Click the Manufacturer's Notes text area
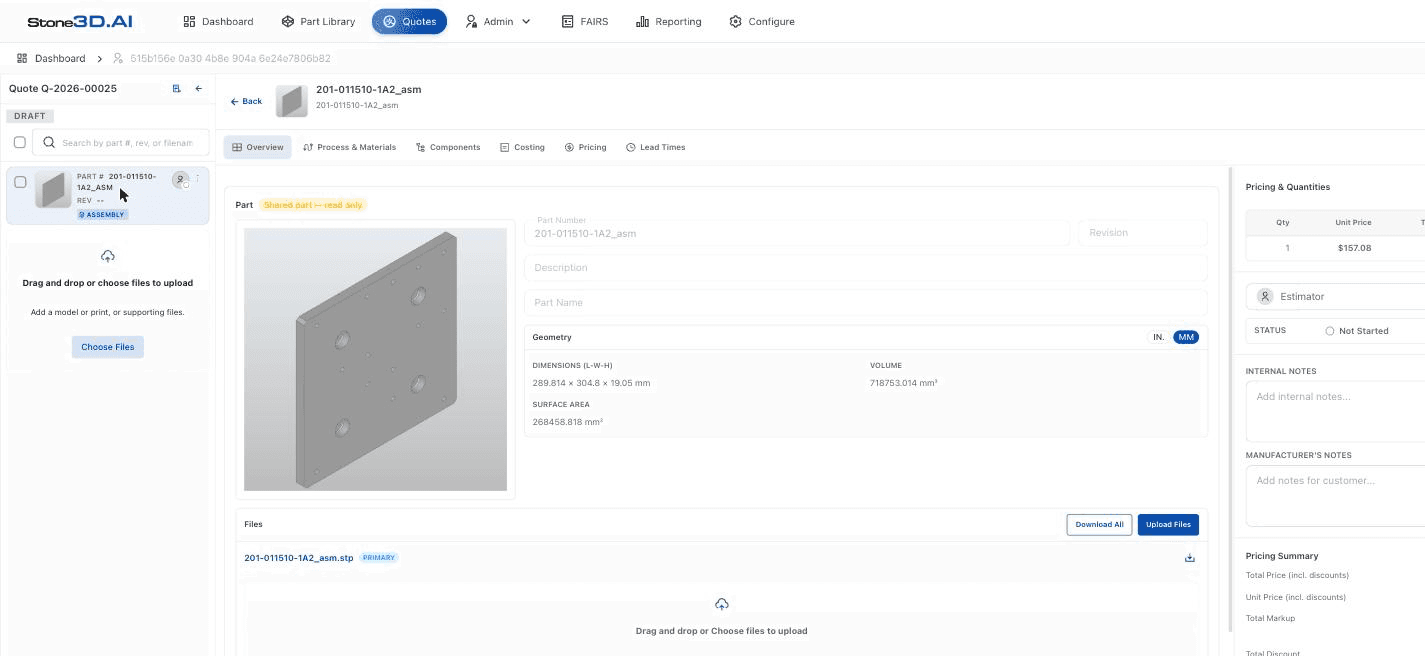The height and width of the screenshot is (656, 1425). tap(1335, 496)
